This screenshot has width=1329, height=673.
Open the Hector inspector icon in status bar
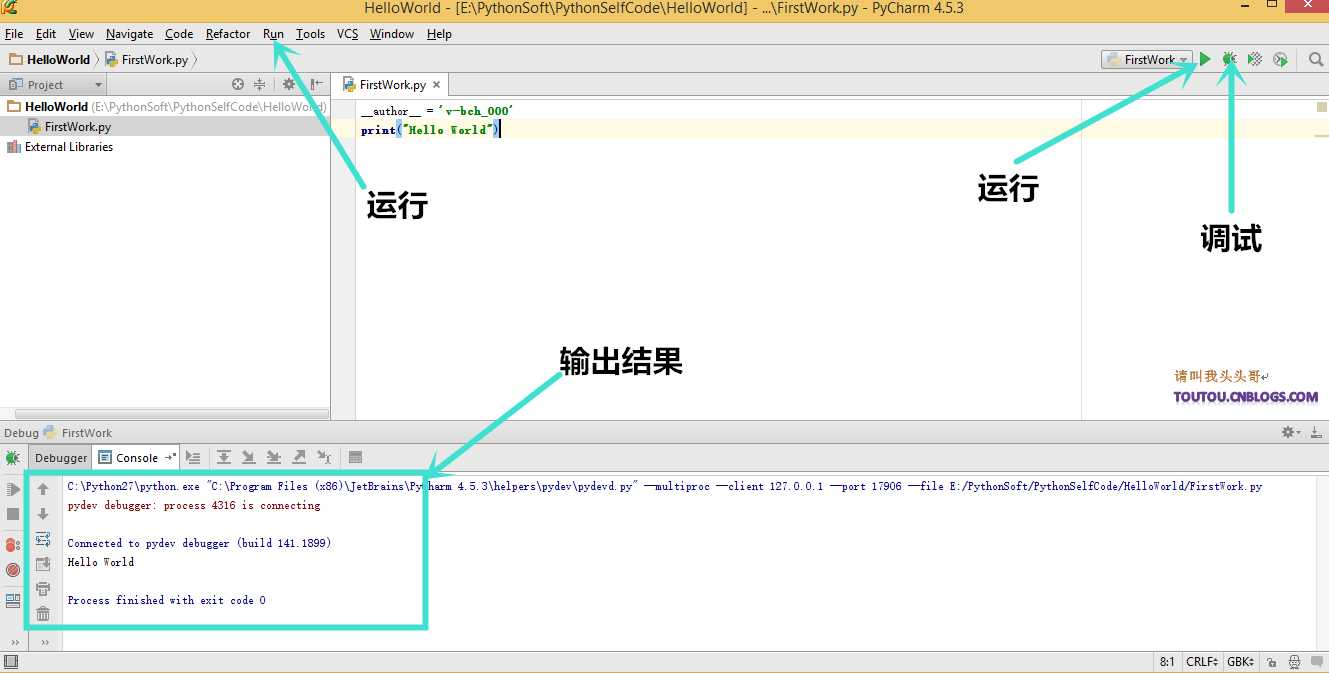pyautogui.click(x=1295, y=662)
